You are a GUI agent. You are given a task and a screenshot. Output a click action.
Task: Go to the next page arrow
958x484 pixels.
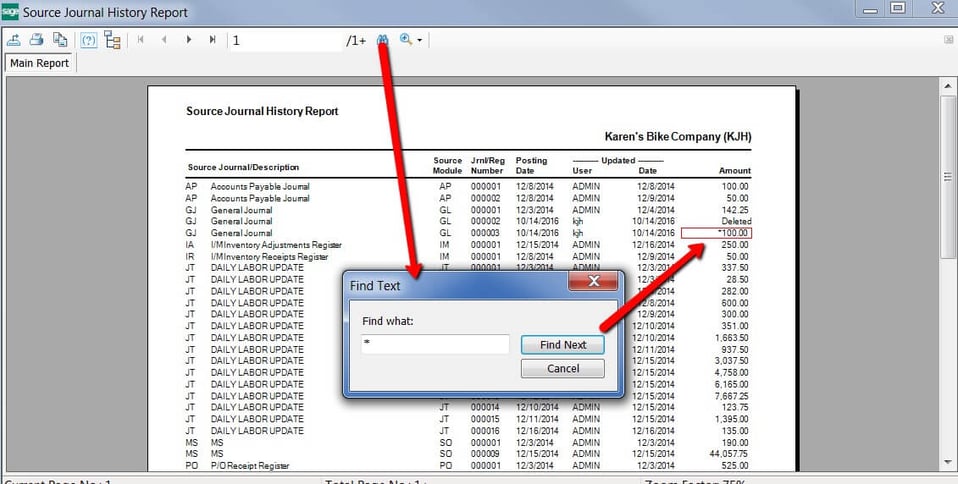click(188, 40)
